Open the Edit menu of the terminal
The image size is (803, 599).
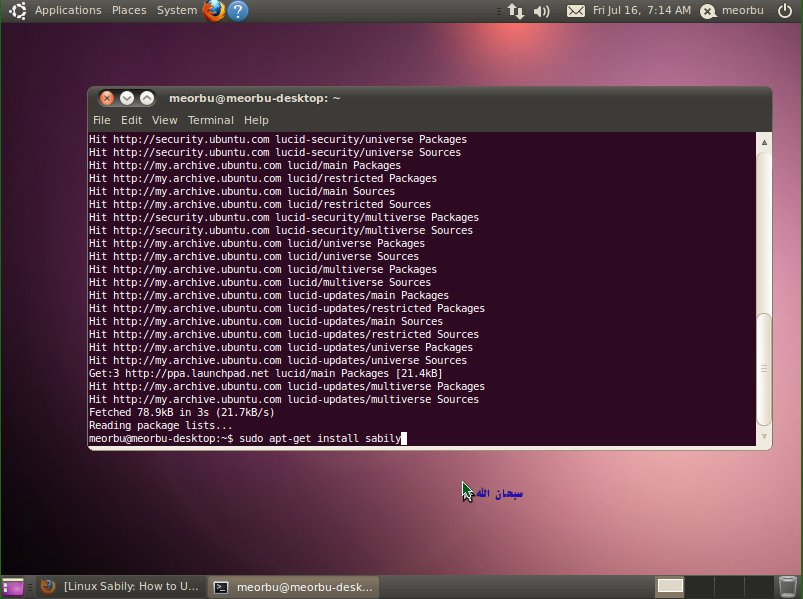tap(131, 120)
